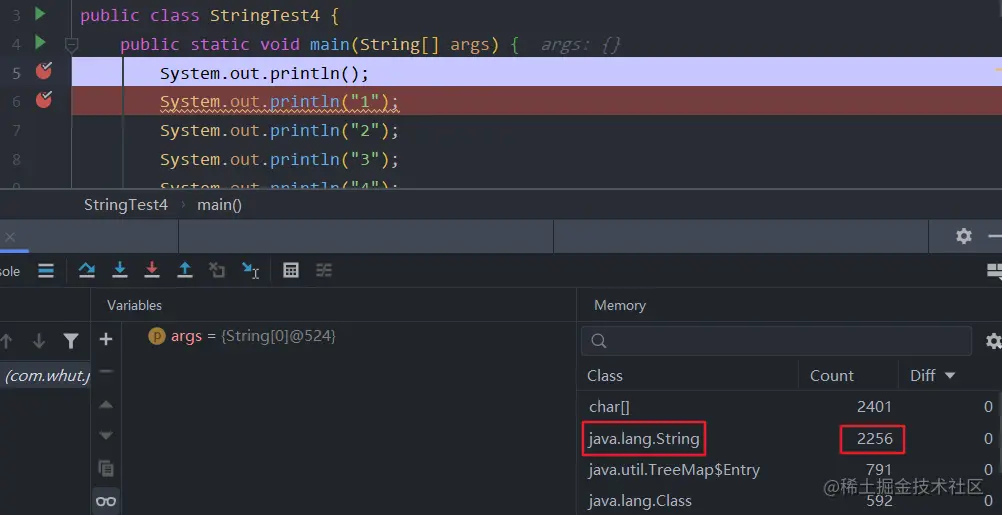Open the Memory panel gear settings

click(x=993, y=341)
